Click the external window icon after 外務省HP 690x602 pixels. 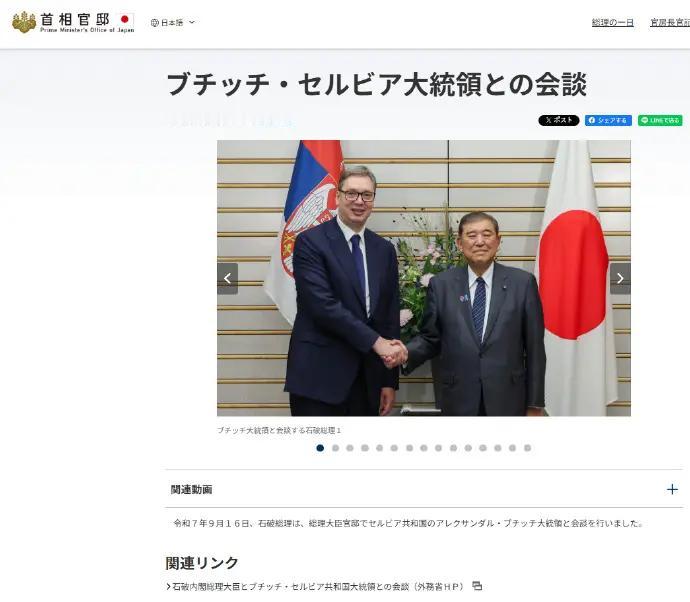click(477, 586)
